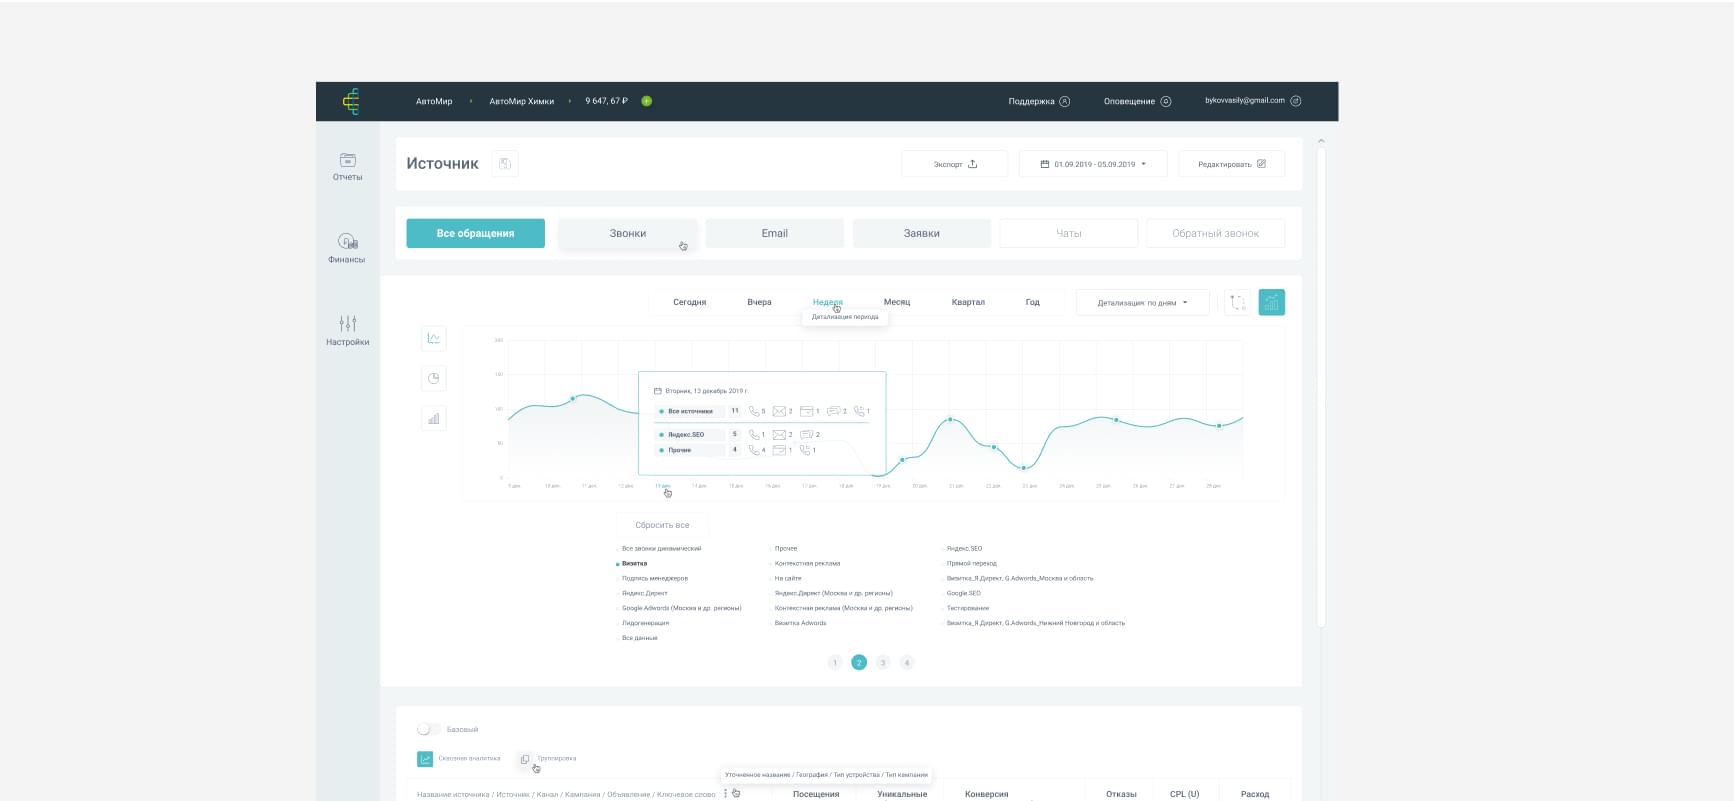Click the Сбросить все button
This screenshot has height=801, width=1734.
point(662,525)
